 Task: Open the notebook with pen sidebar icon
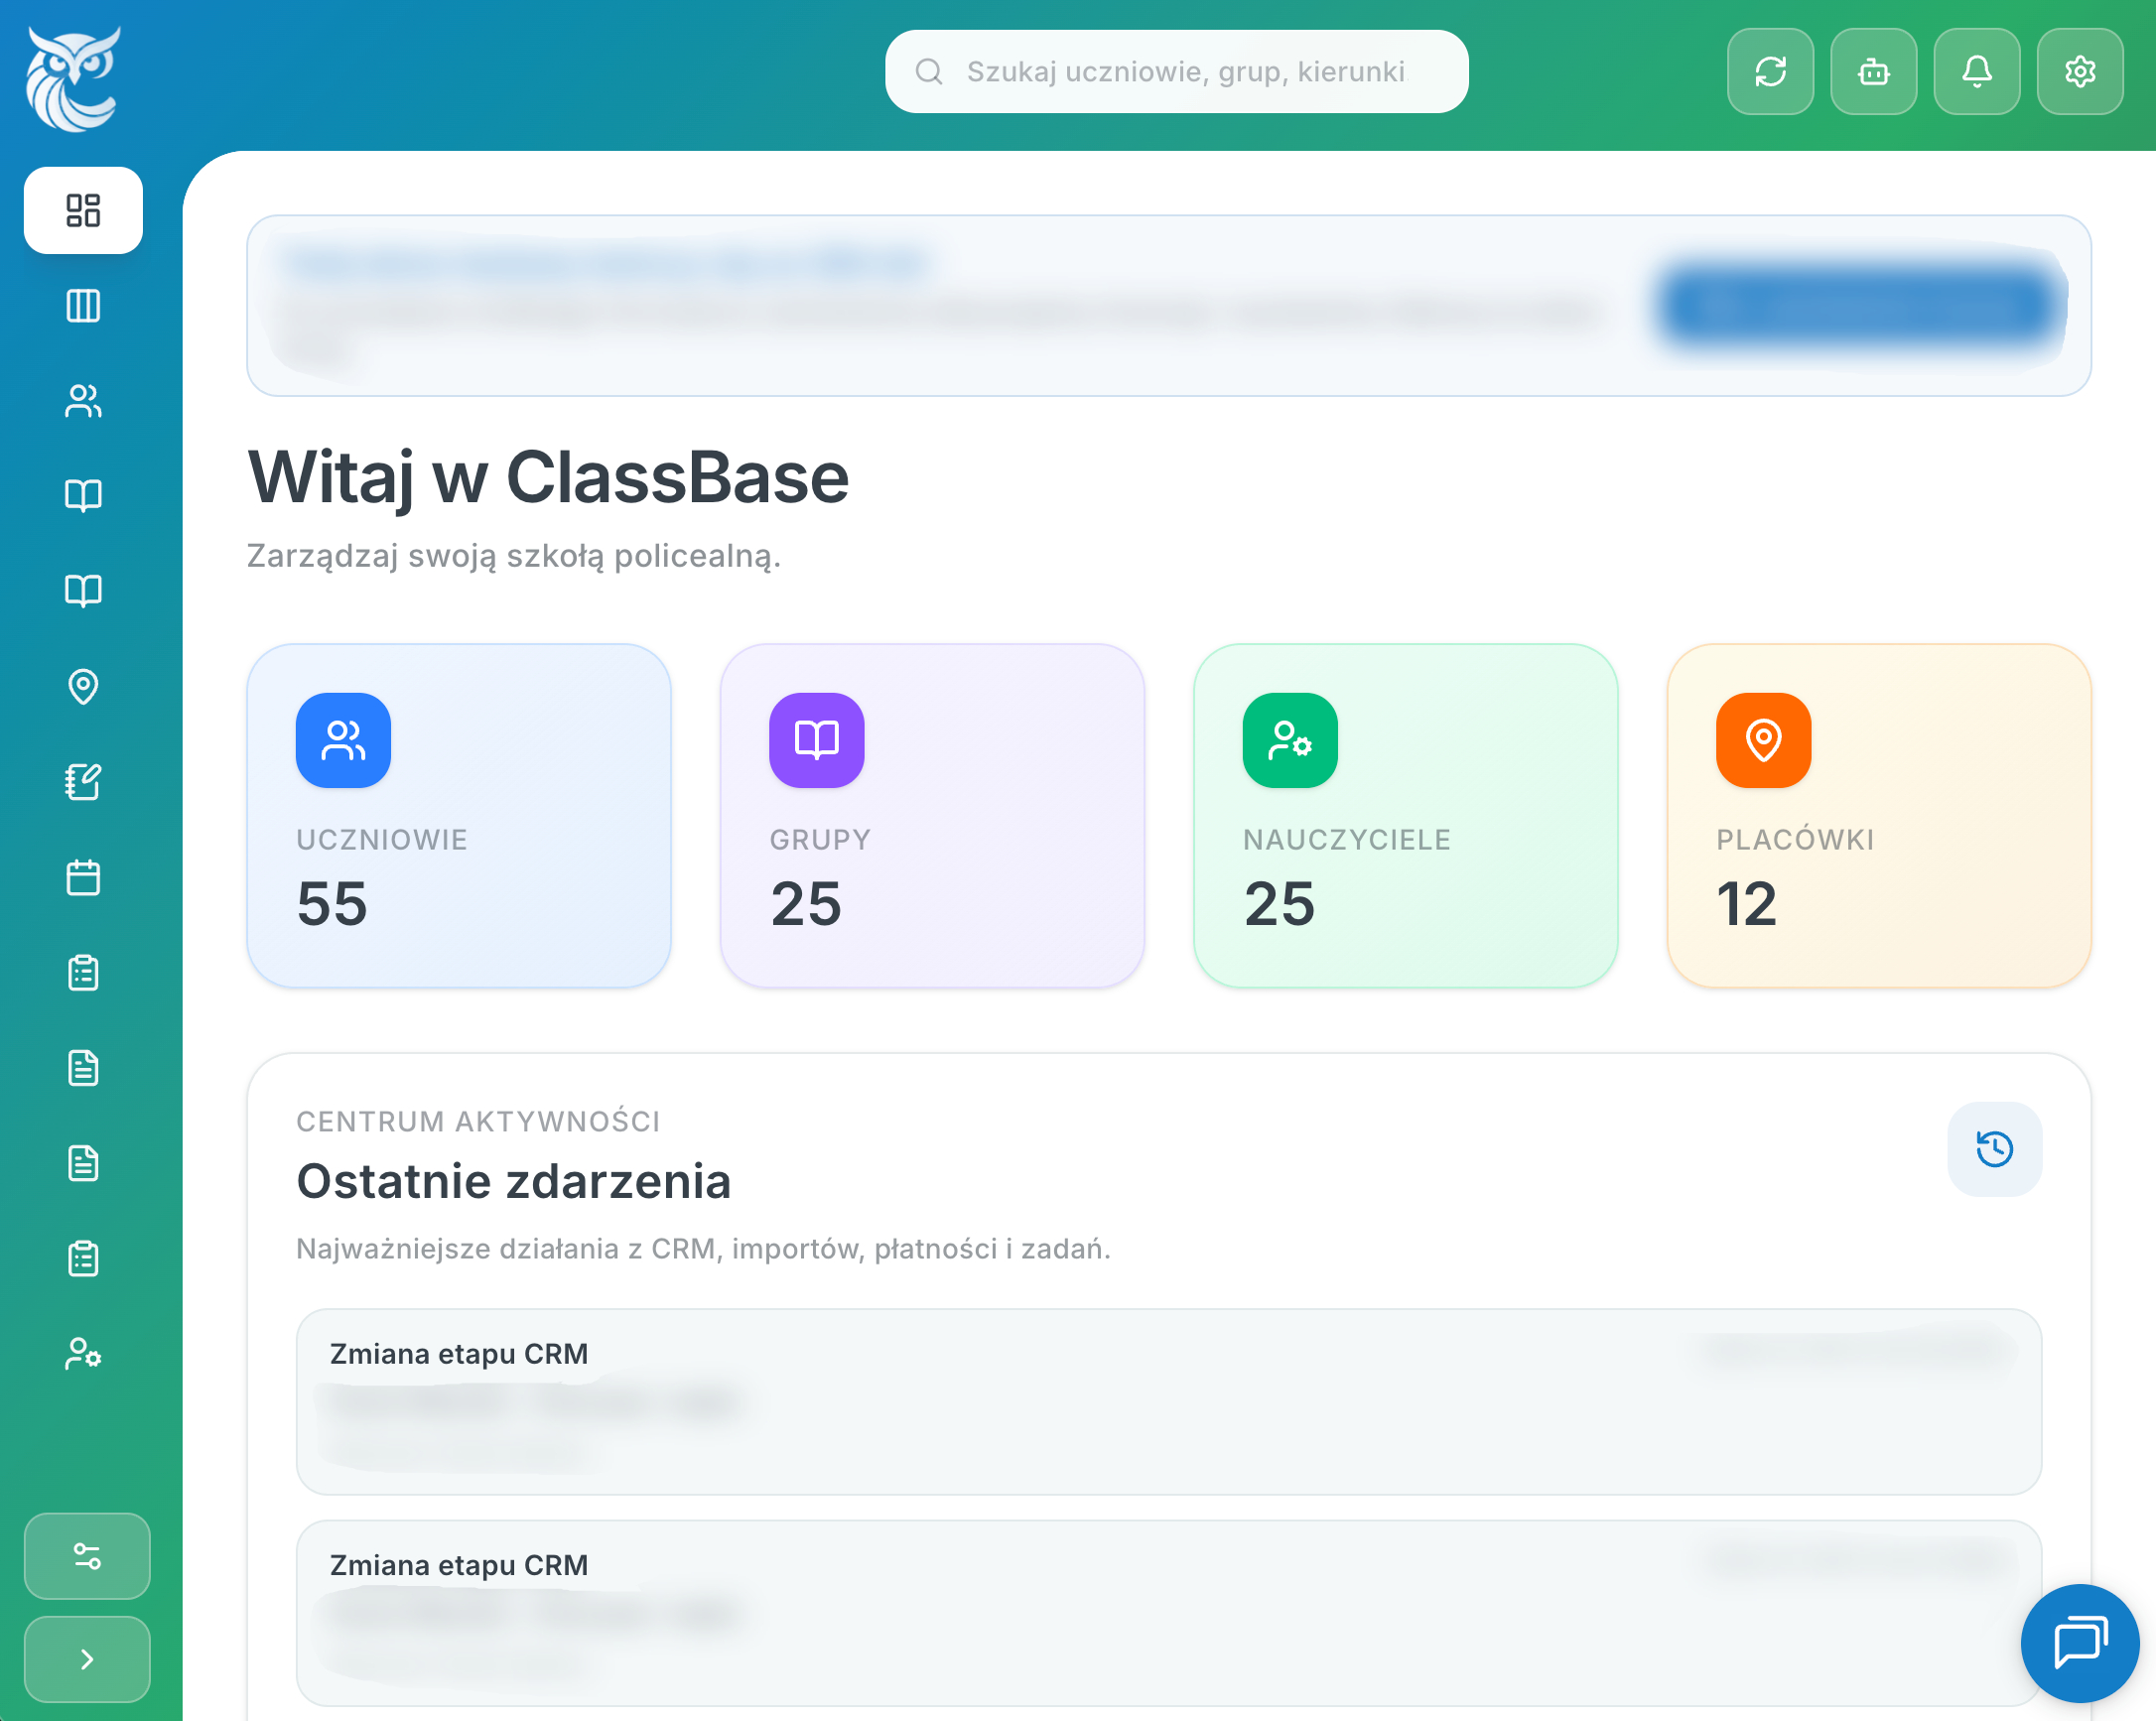83,782
